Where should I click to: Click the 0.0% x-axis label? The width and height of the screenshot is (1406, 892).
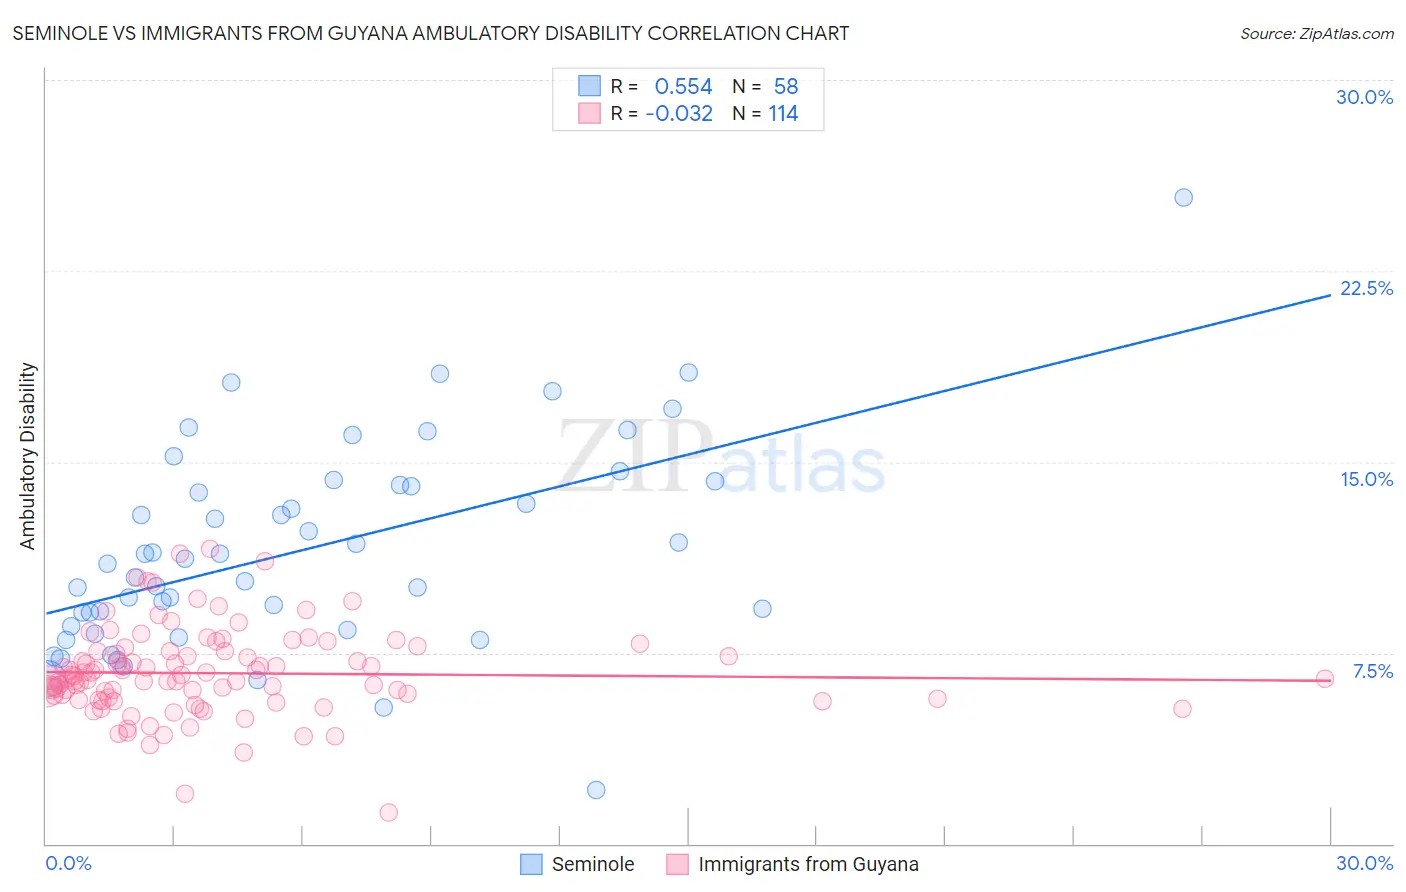(68, 863)
